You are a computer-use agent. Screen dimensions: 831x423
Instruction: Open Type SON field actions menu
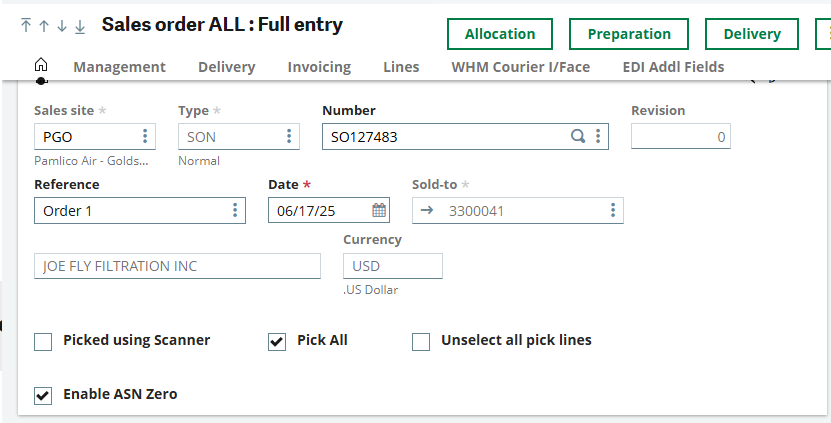coord(289,136)
